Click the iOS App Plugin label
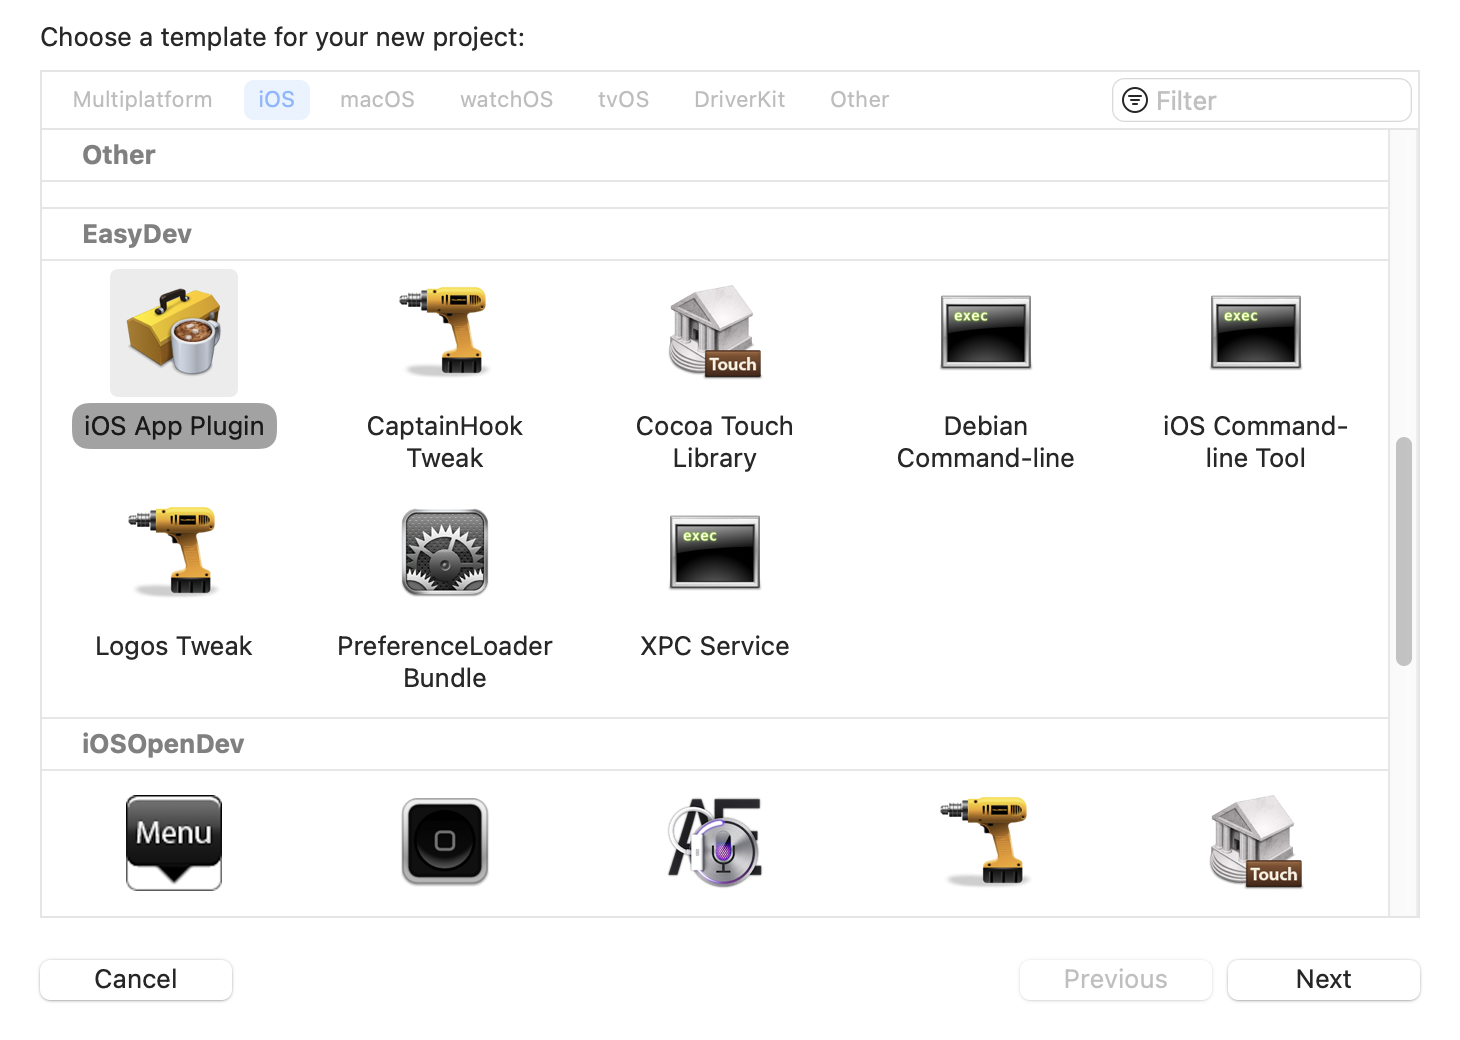Viewport: 1460px width, 1040px height. [x=174, y=426]
